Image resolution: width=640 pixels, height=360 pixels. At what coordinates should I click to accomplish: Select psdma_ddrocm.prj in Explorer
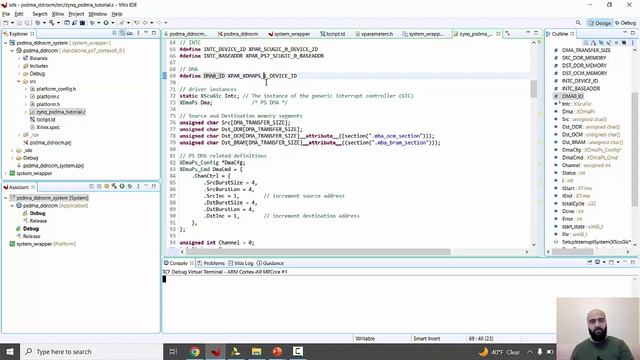pos(50,143)
